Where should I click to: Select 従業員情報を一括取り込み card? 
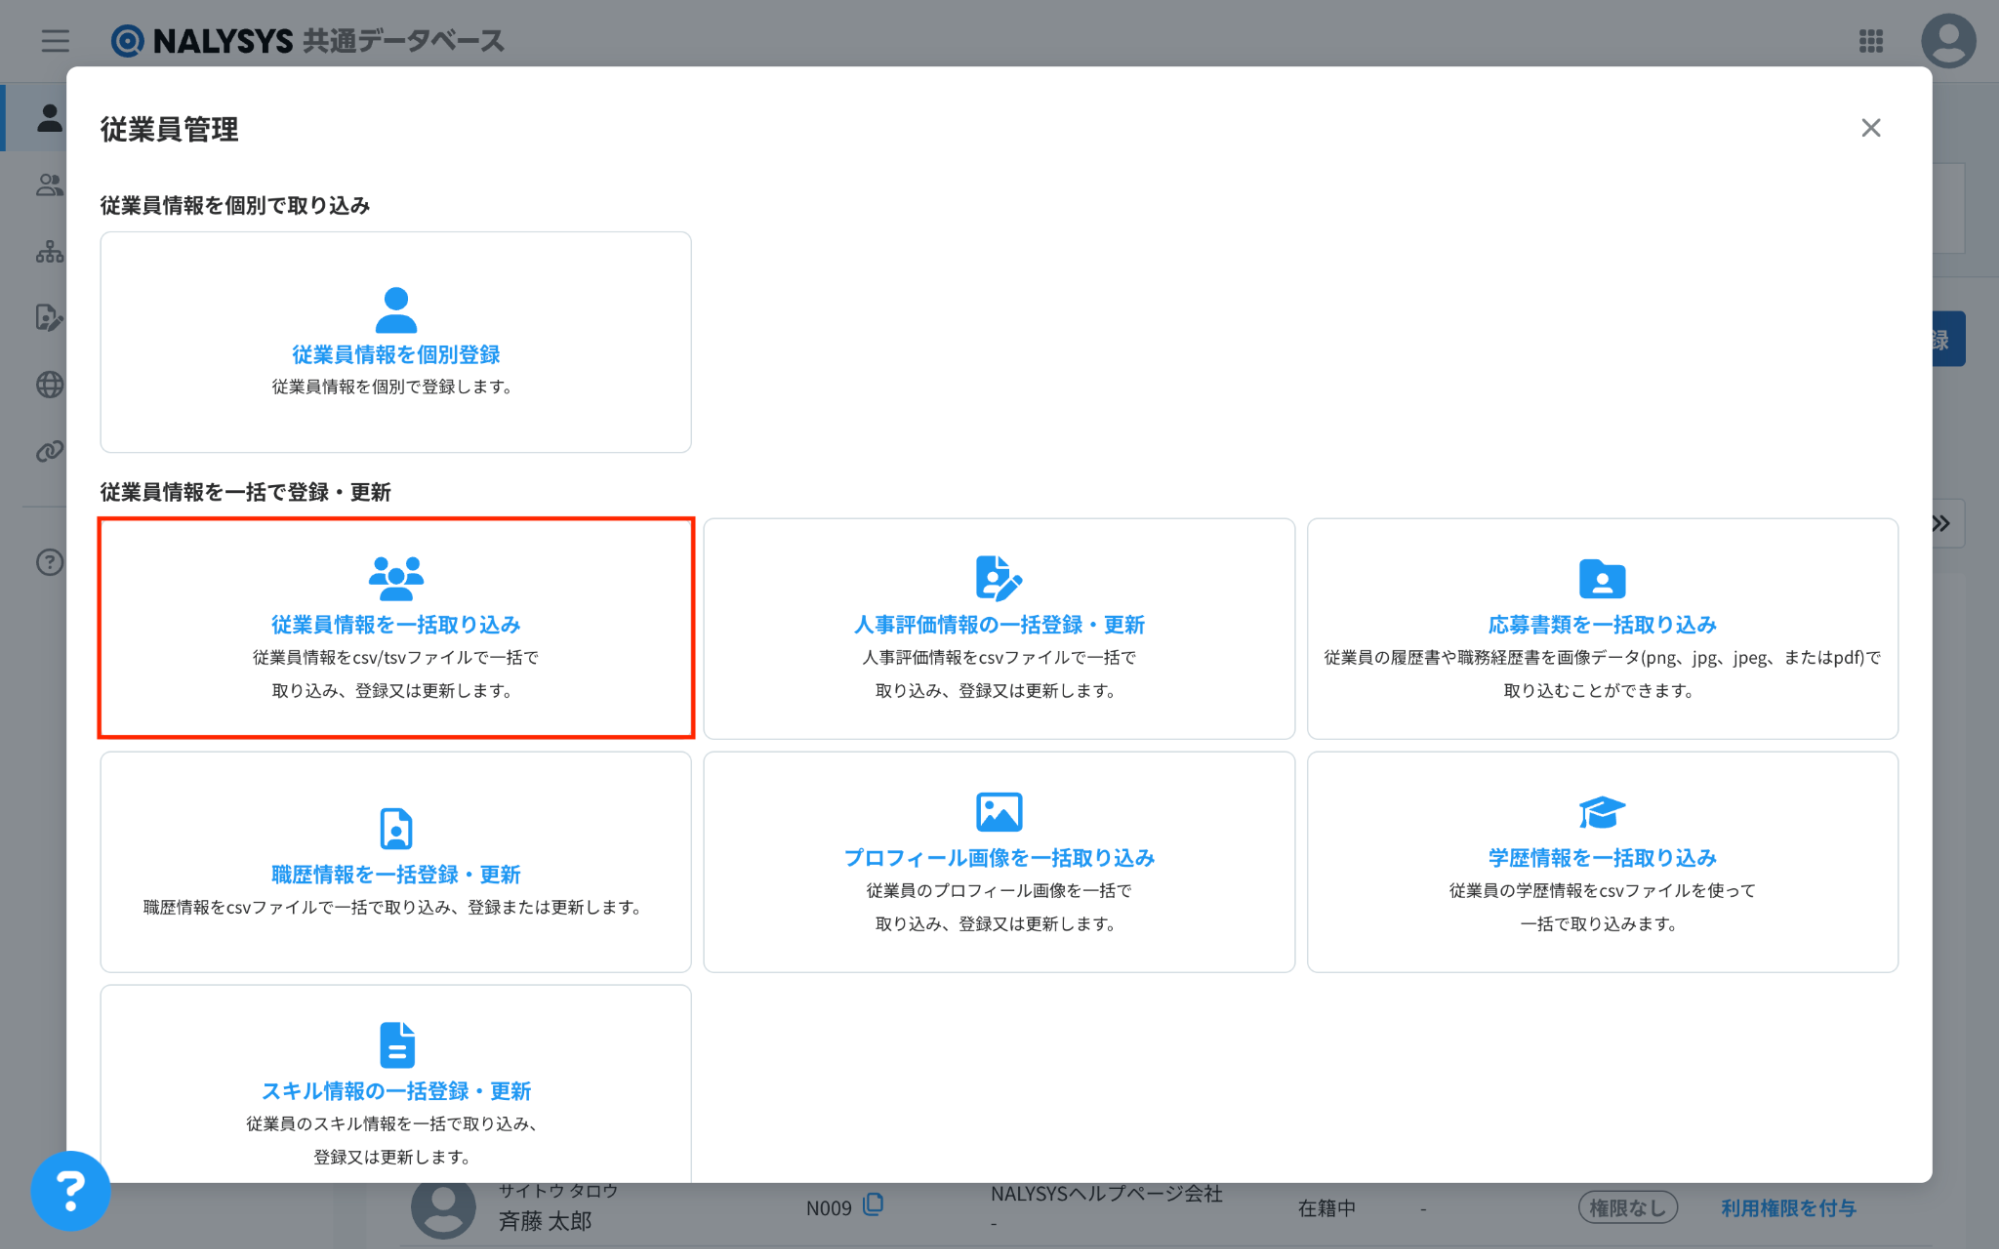pyautogui.click(x=395, y=627)
